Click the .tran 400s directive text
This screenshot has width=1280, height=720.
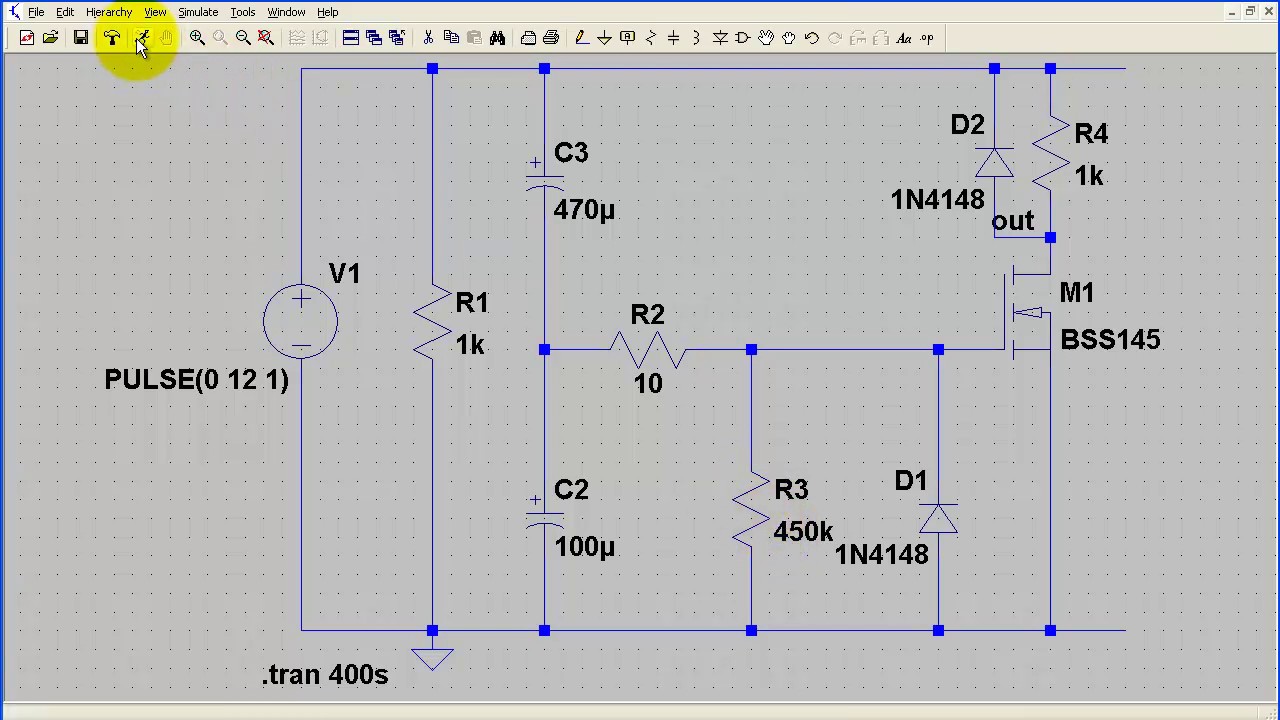coord(325,675)
